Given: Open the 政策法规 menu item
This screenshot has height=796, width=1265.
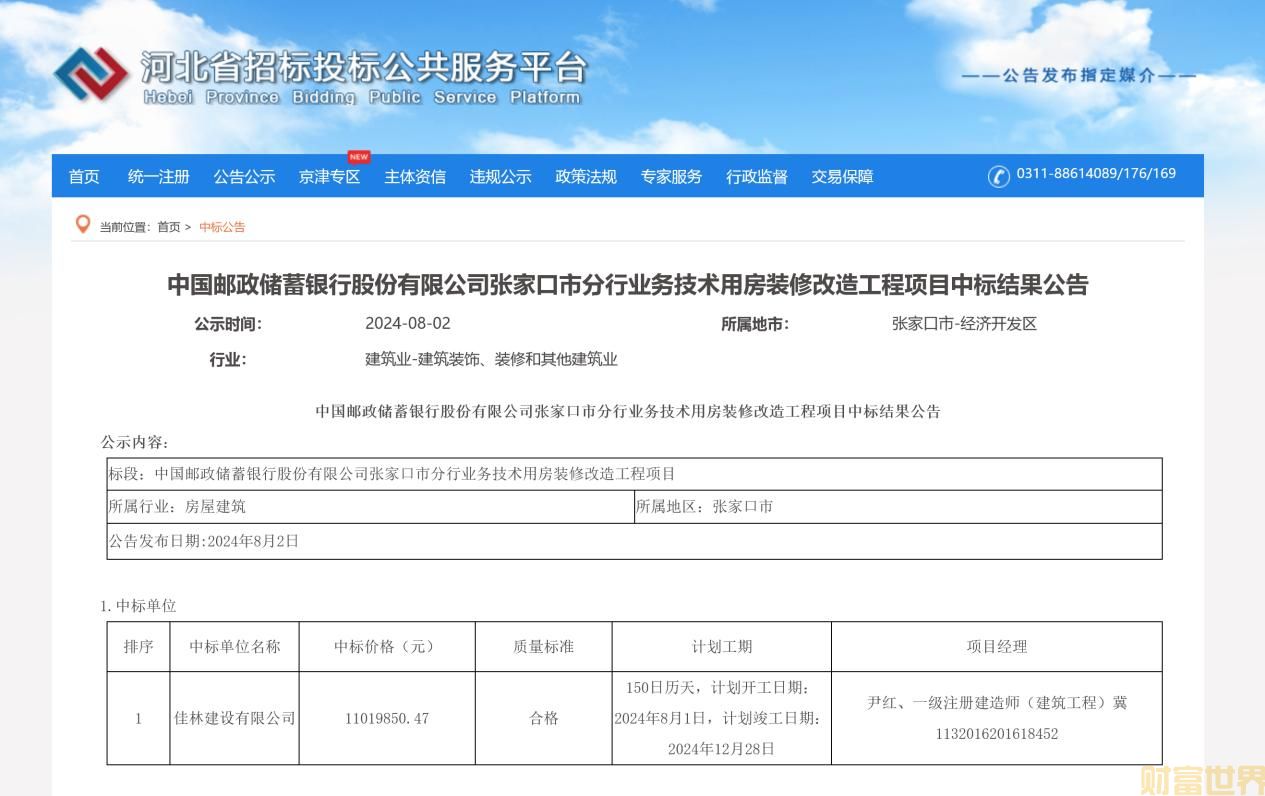Looking at the screenshot, I should click(x=586, y=177).
